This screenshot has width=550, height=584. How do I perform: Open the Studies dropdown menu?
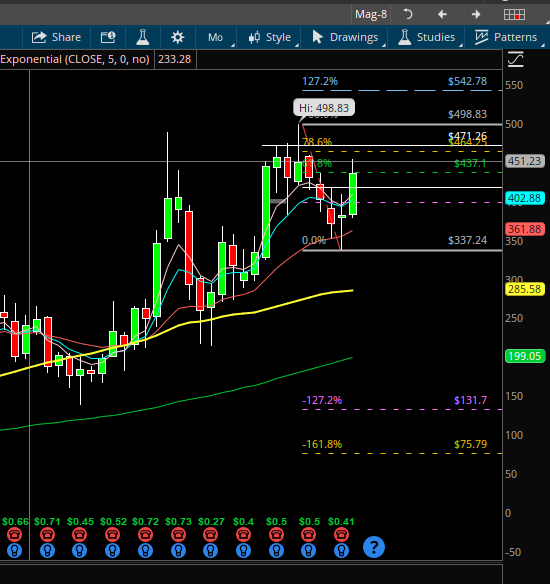click(427, 37)
